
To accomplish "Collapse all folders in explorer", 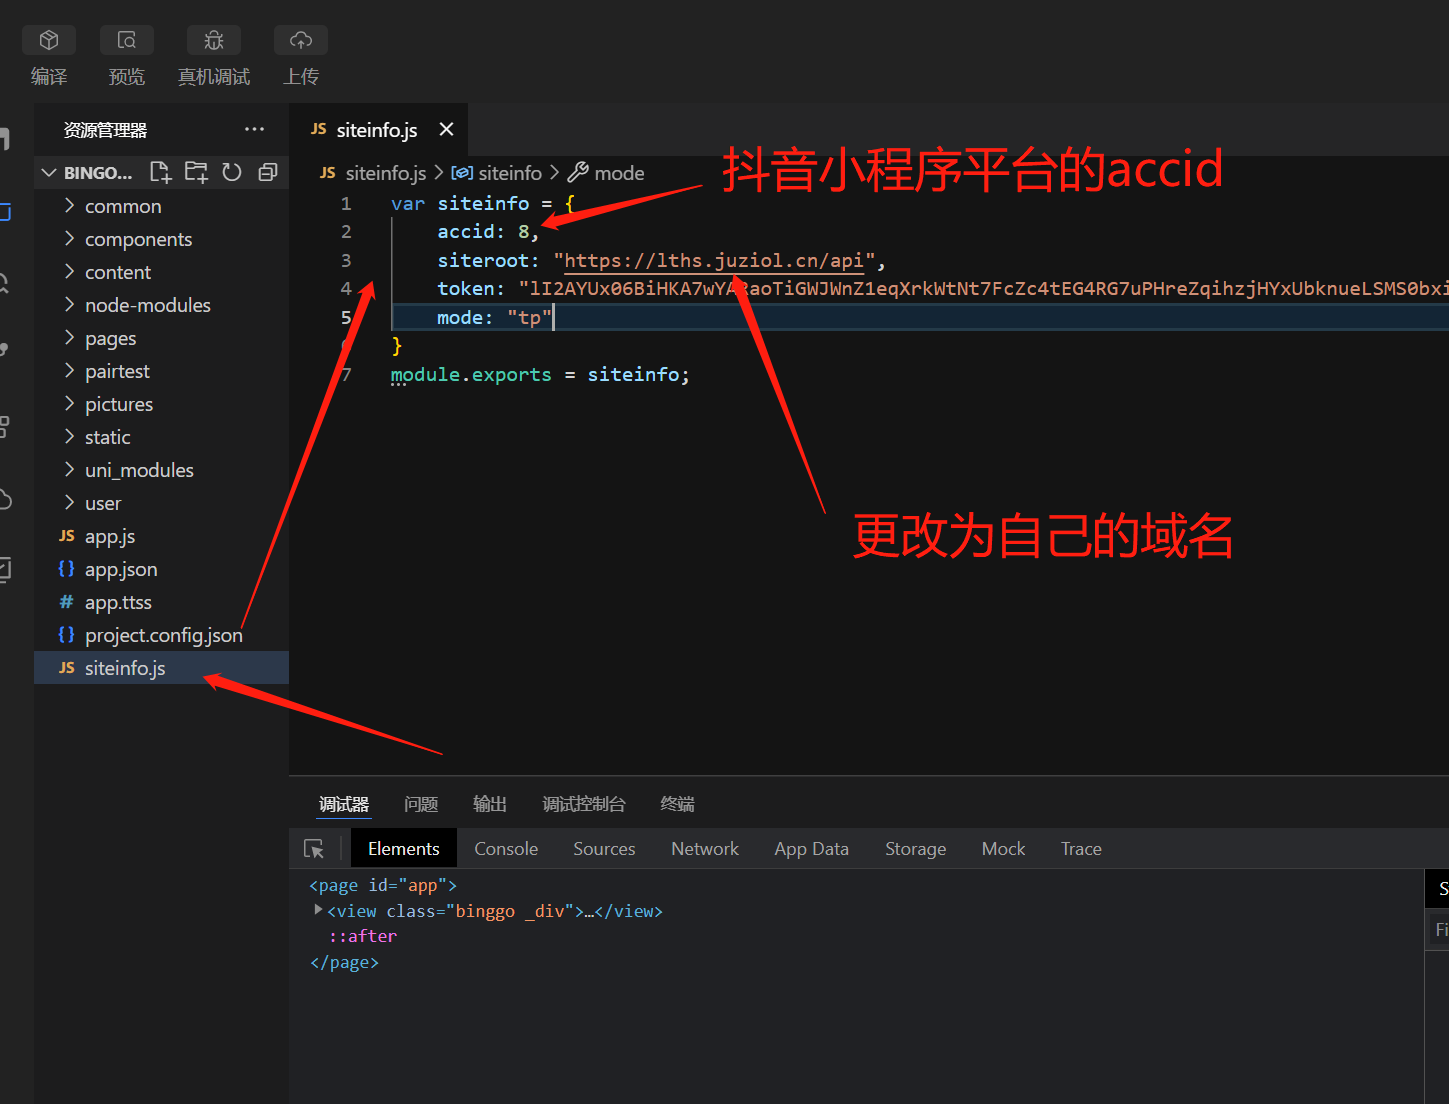I will (267, 172).
